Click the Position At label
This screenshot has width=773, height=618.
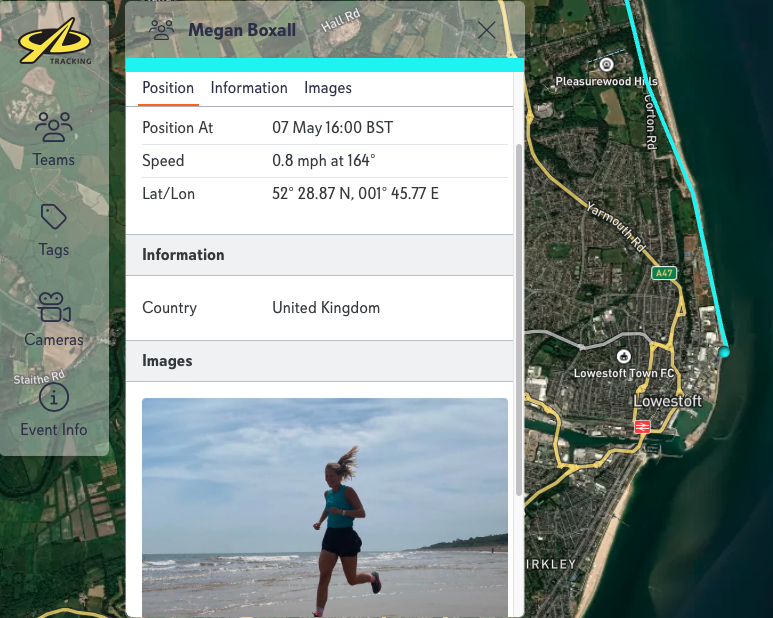[177, 128]
